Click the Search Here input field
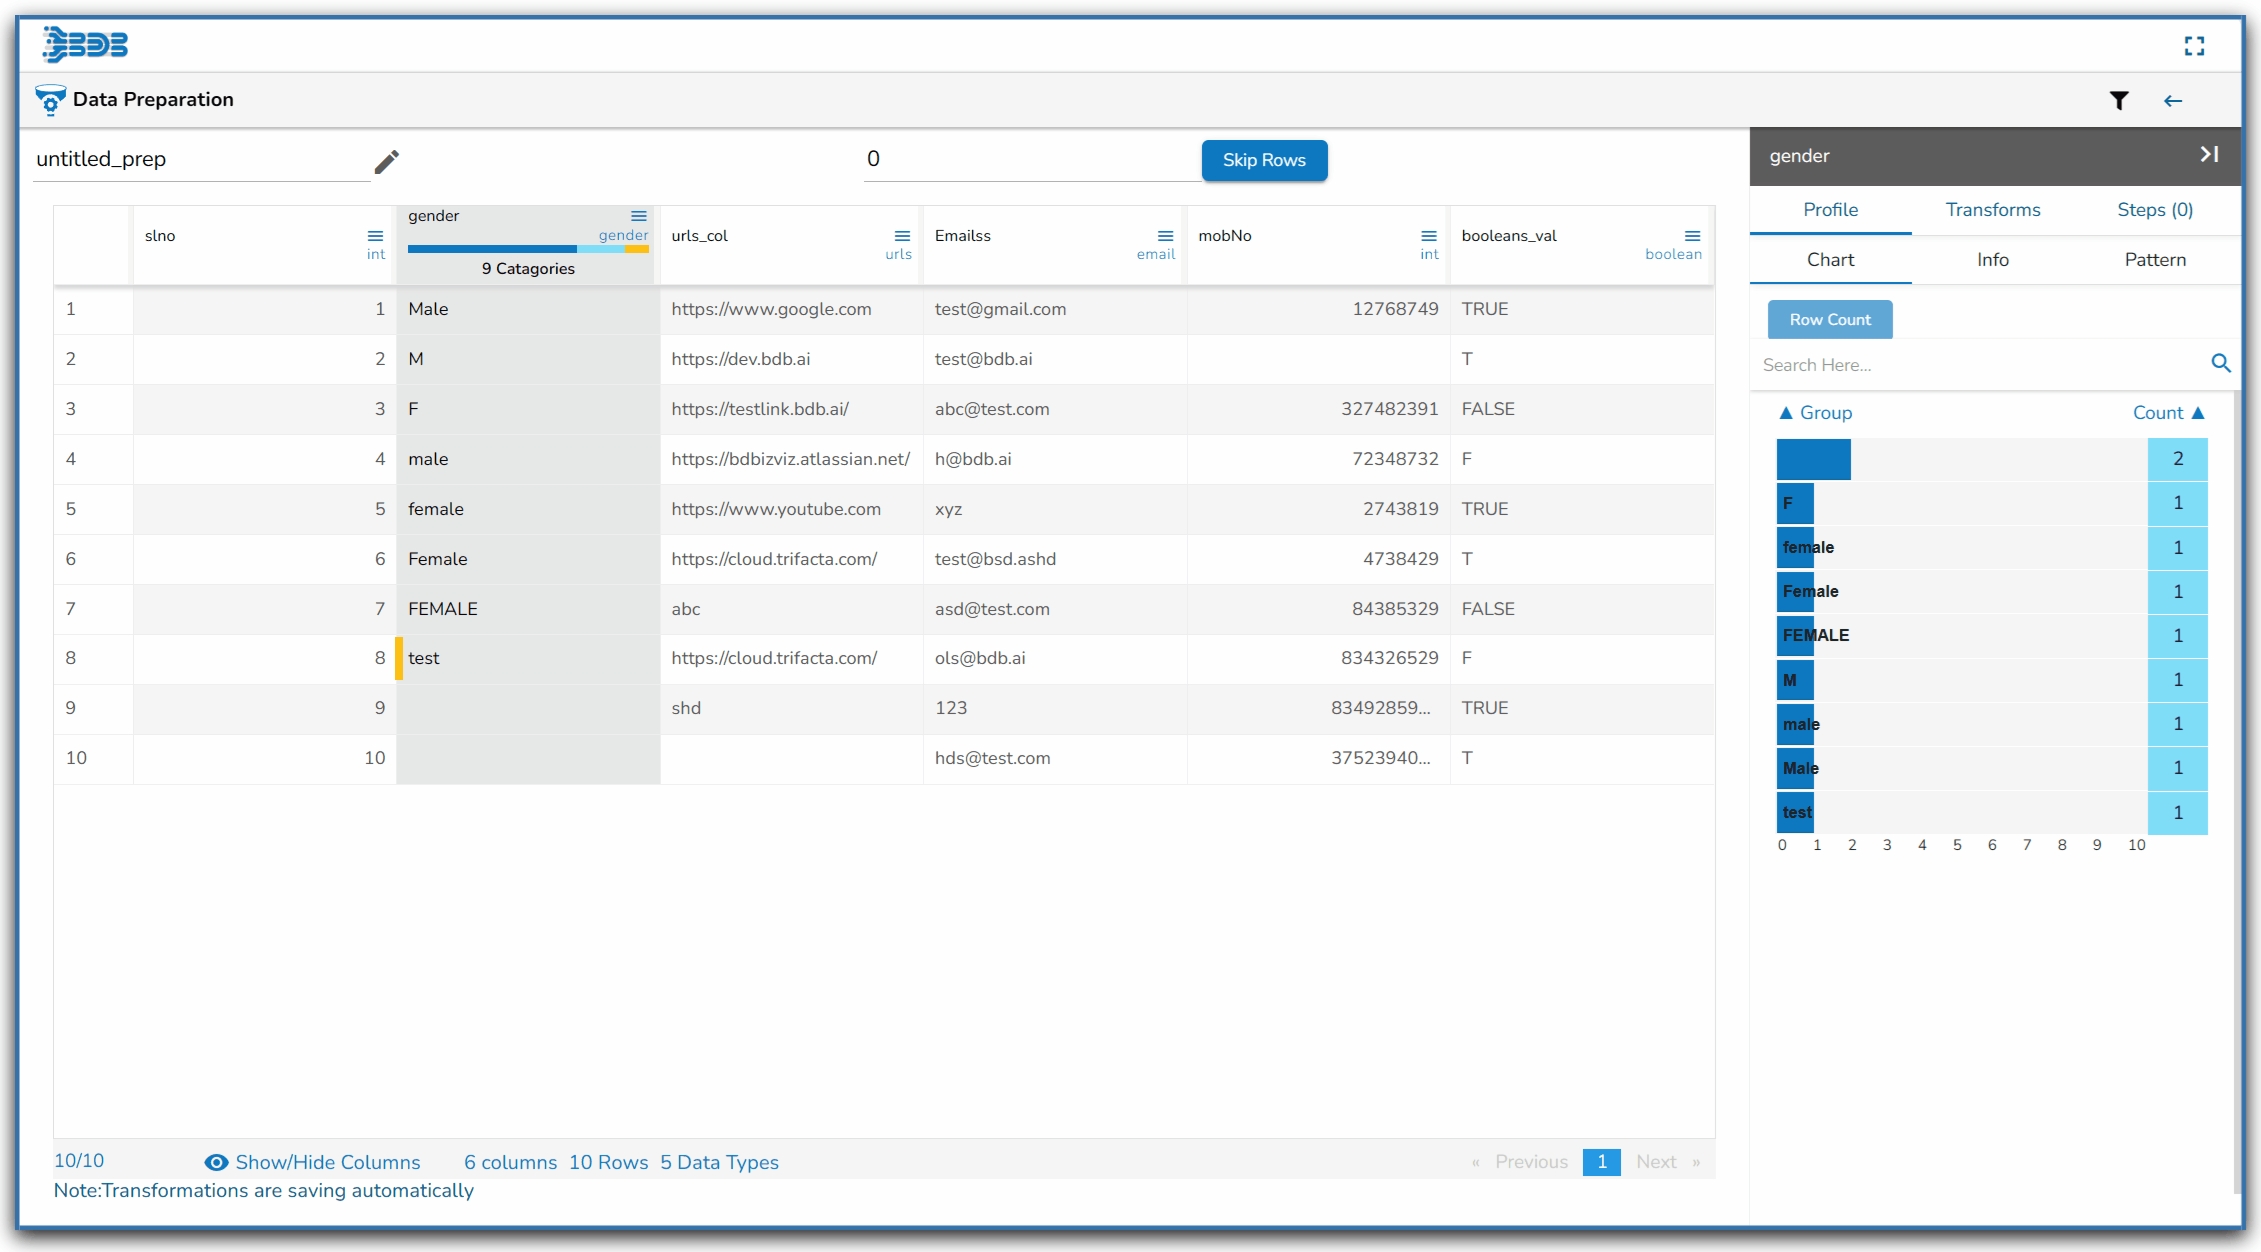 [x=1975, y=365]
